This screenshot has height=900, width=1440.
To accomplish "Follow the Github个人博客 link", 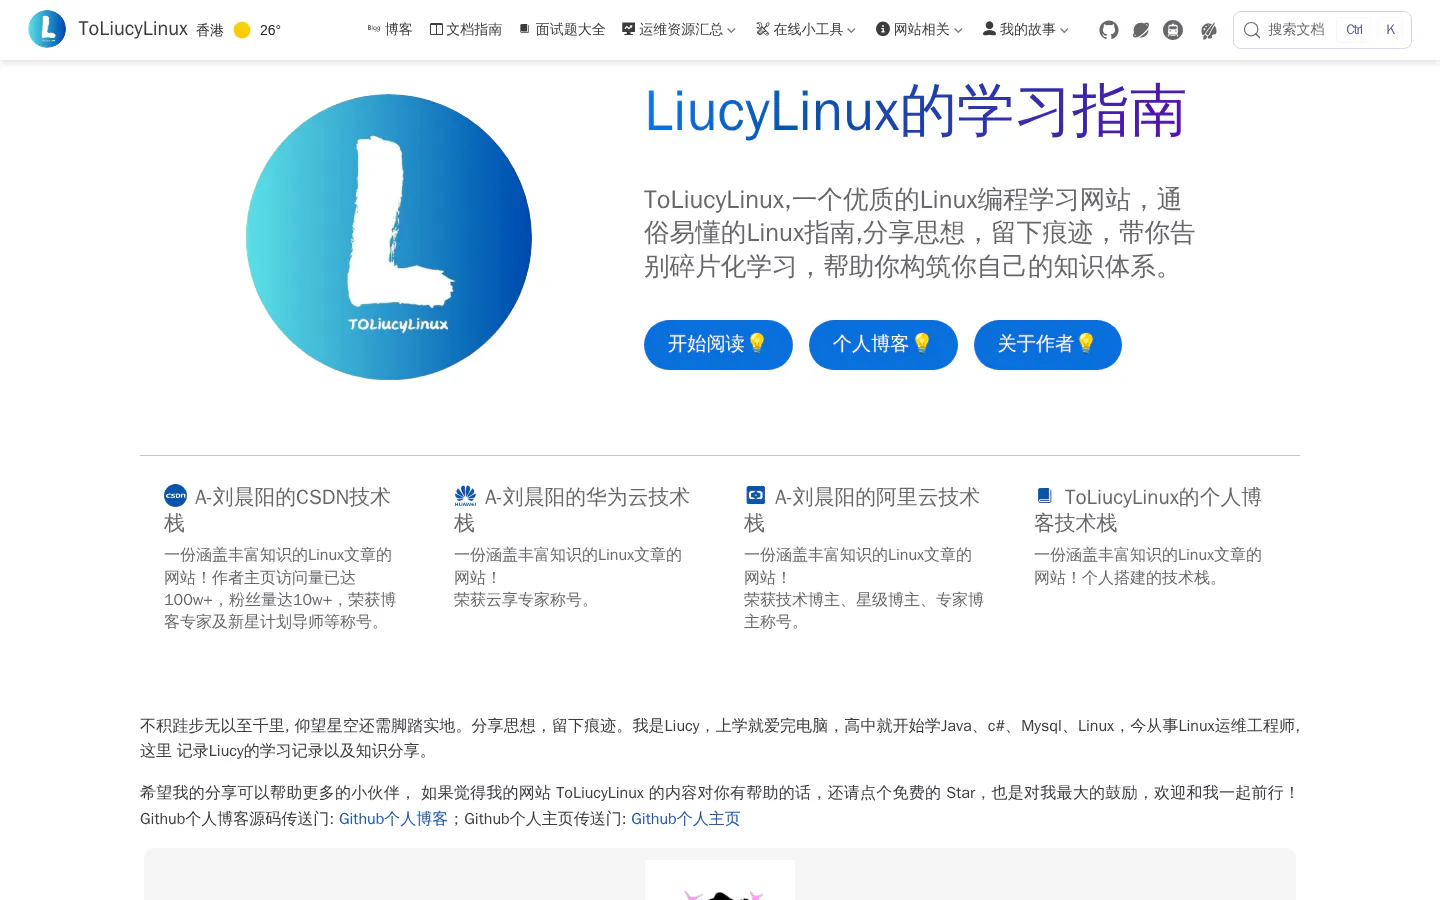I will click(x=393, y=819).
